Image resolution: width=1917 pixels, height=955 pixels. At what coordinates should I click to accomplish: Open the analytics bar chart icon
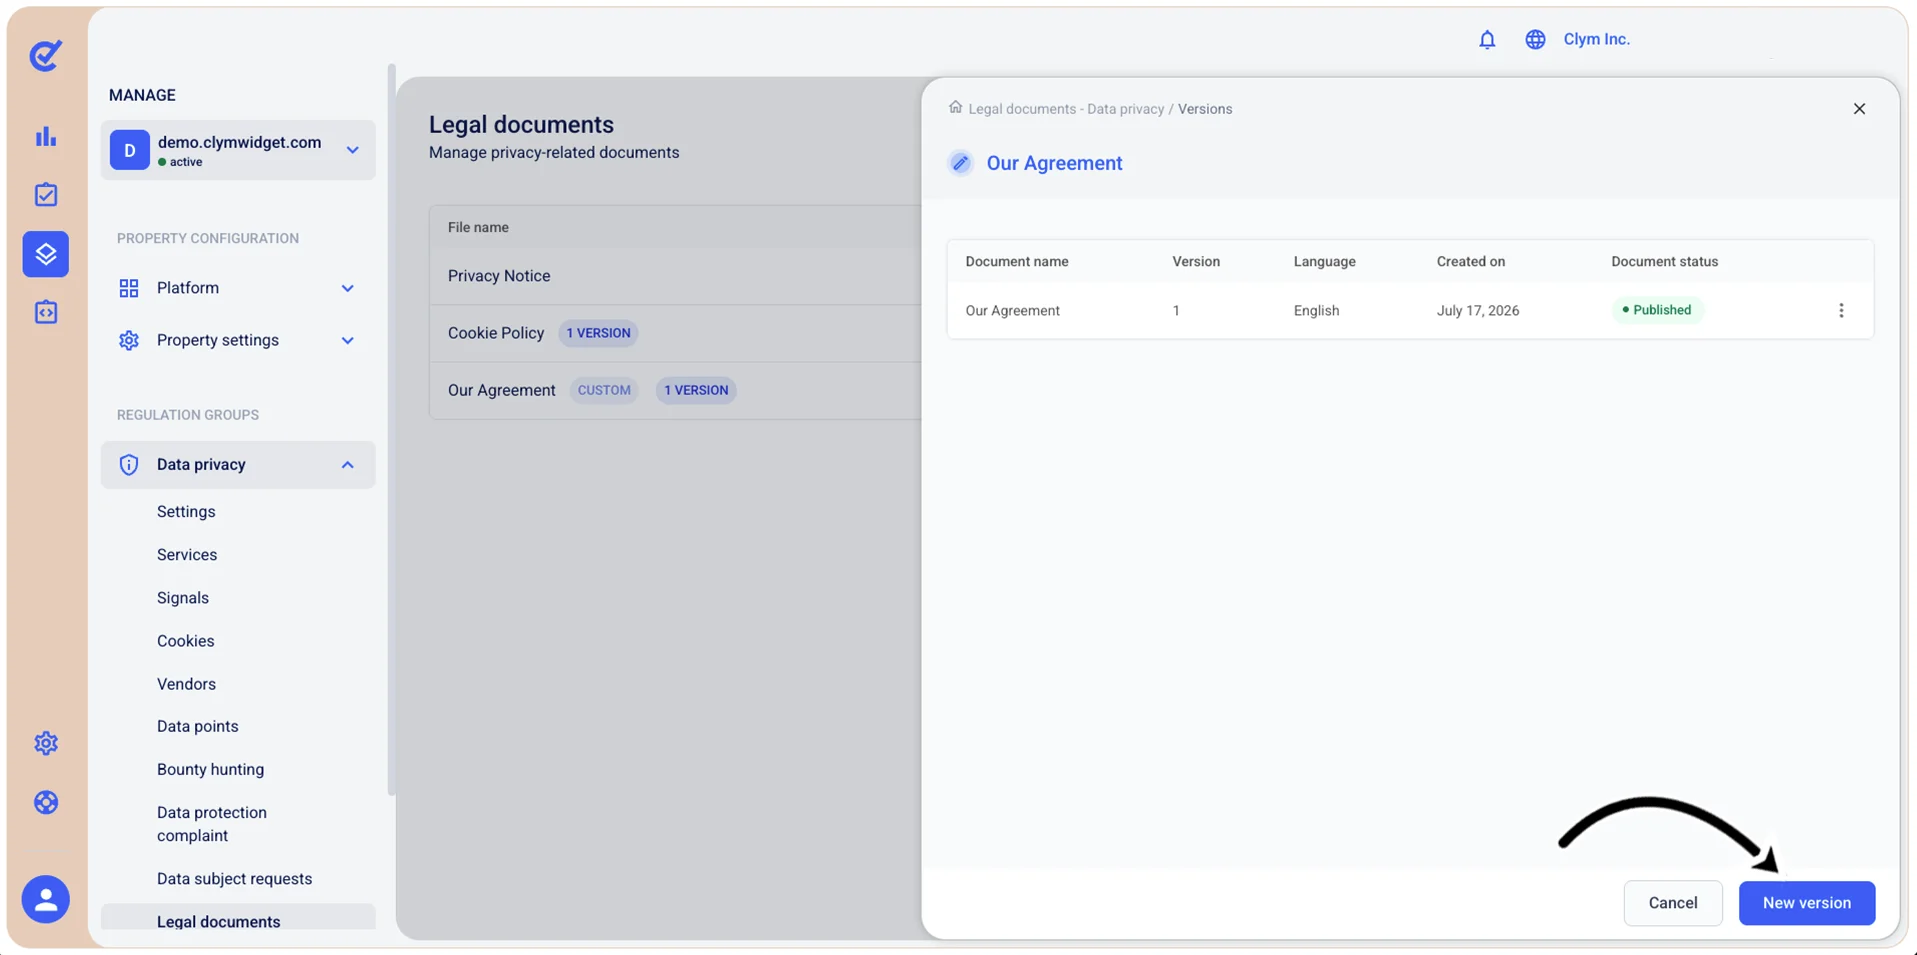tap(46, 136)
